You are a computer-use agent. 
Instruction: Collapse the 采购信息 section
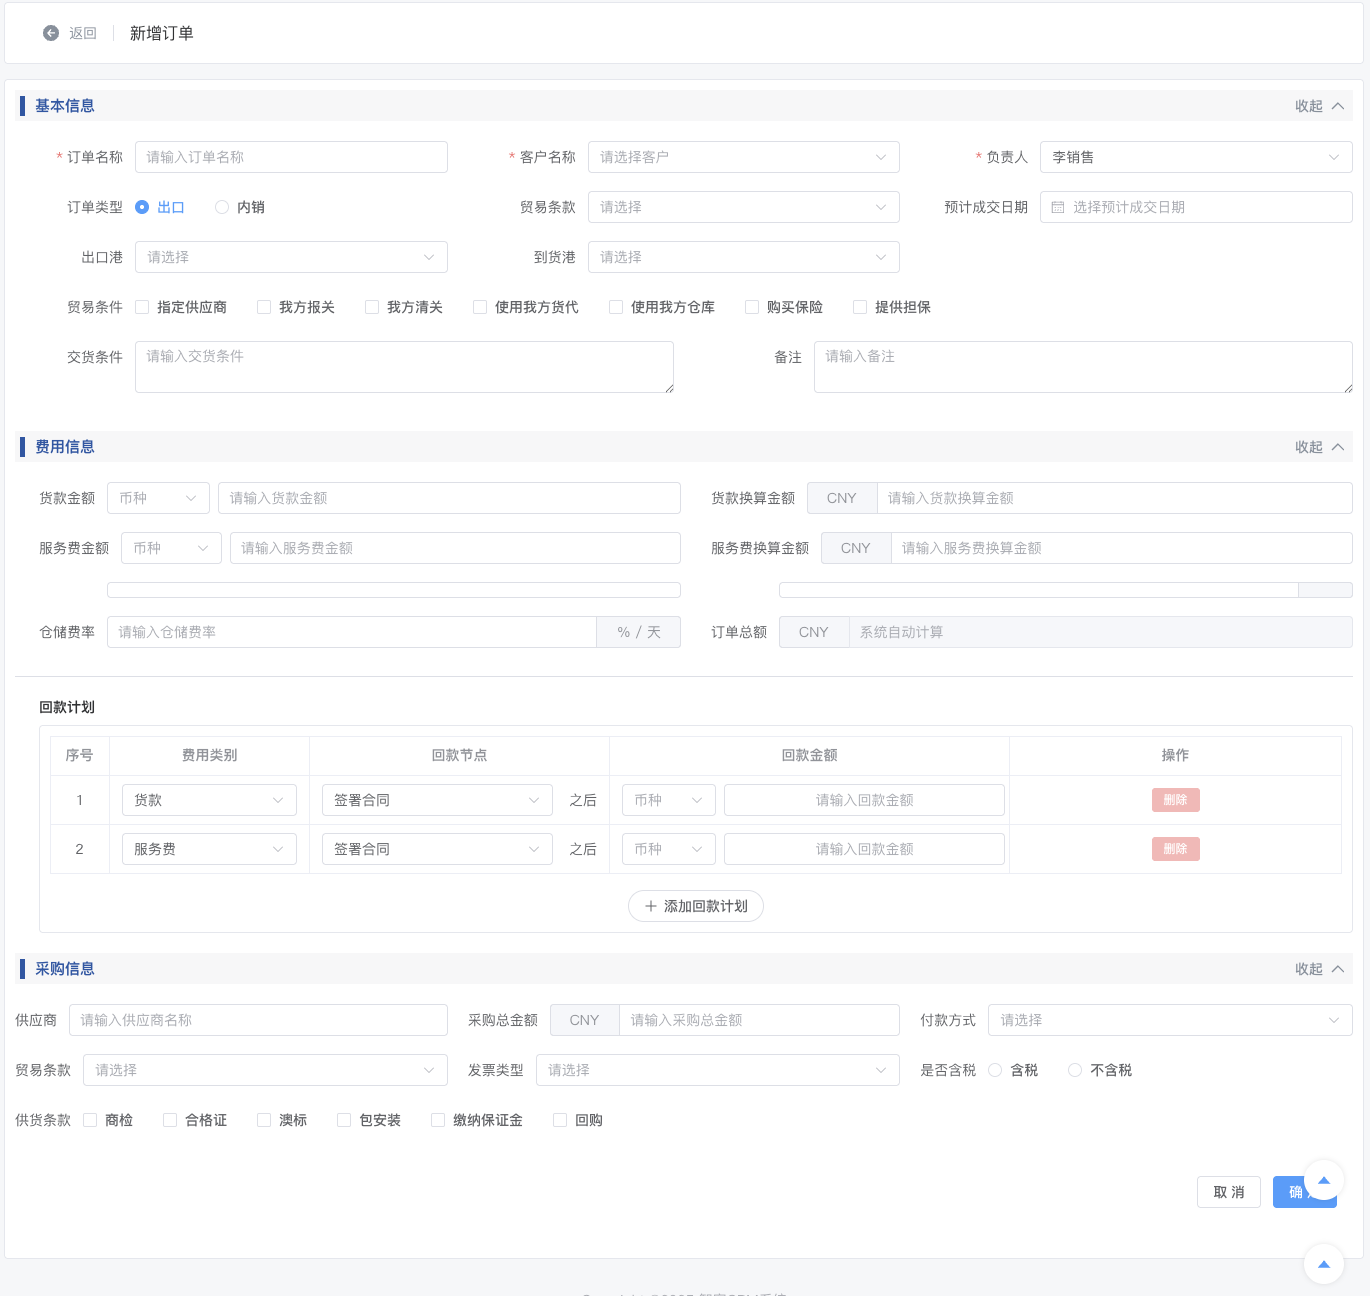point(1319,969)
